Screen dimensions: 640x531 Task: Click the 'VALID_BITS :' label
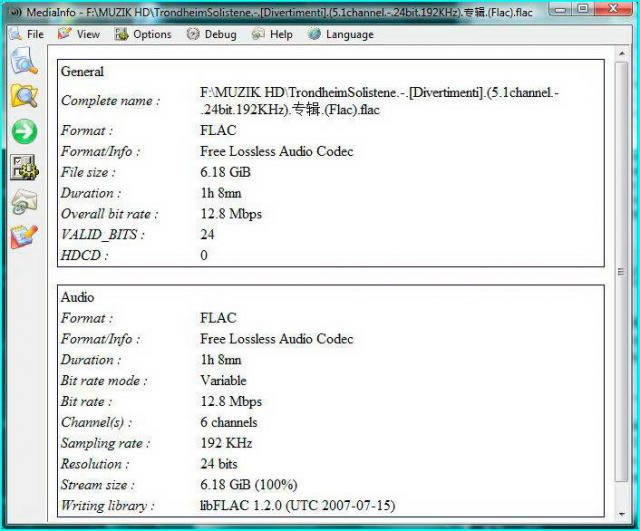click(x=102, y=235)
